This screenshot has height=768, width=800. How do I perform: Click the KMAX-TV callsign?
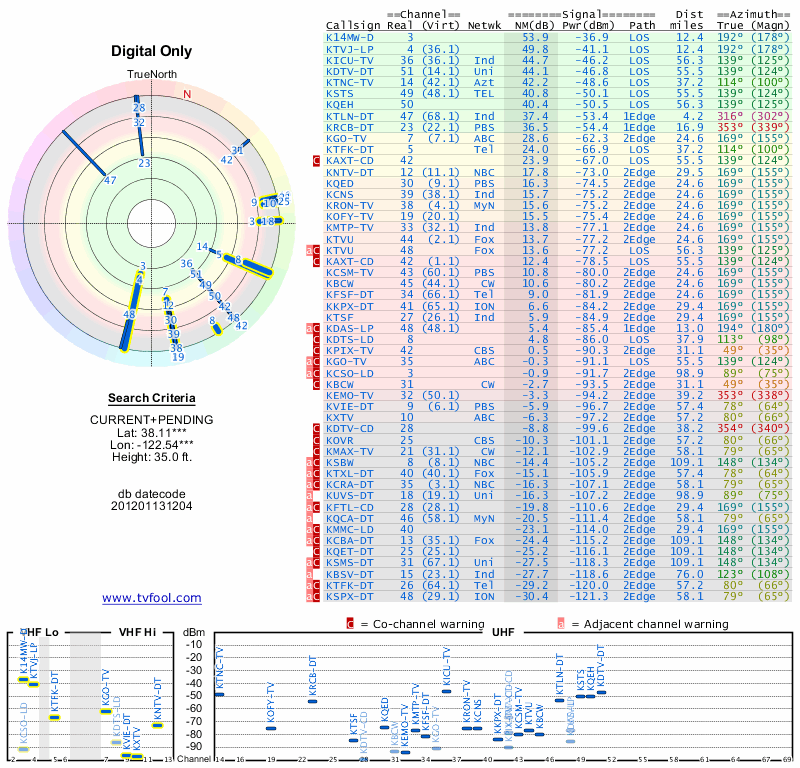(350, 452)
